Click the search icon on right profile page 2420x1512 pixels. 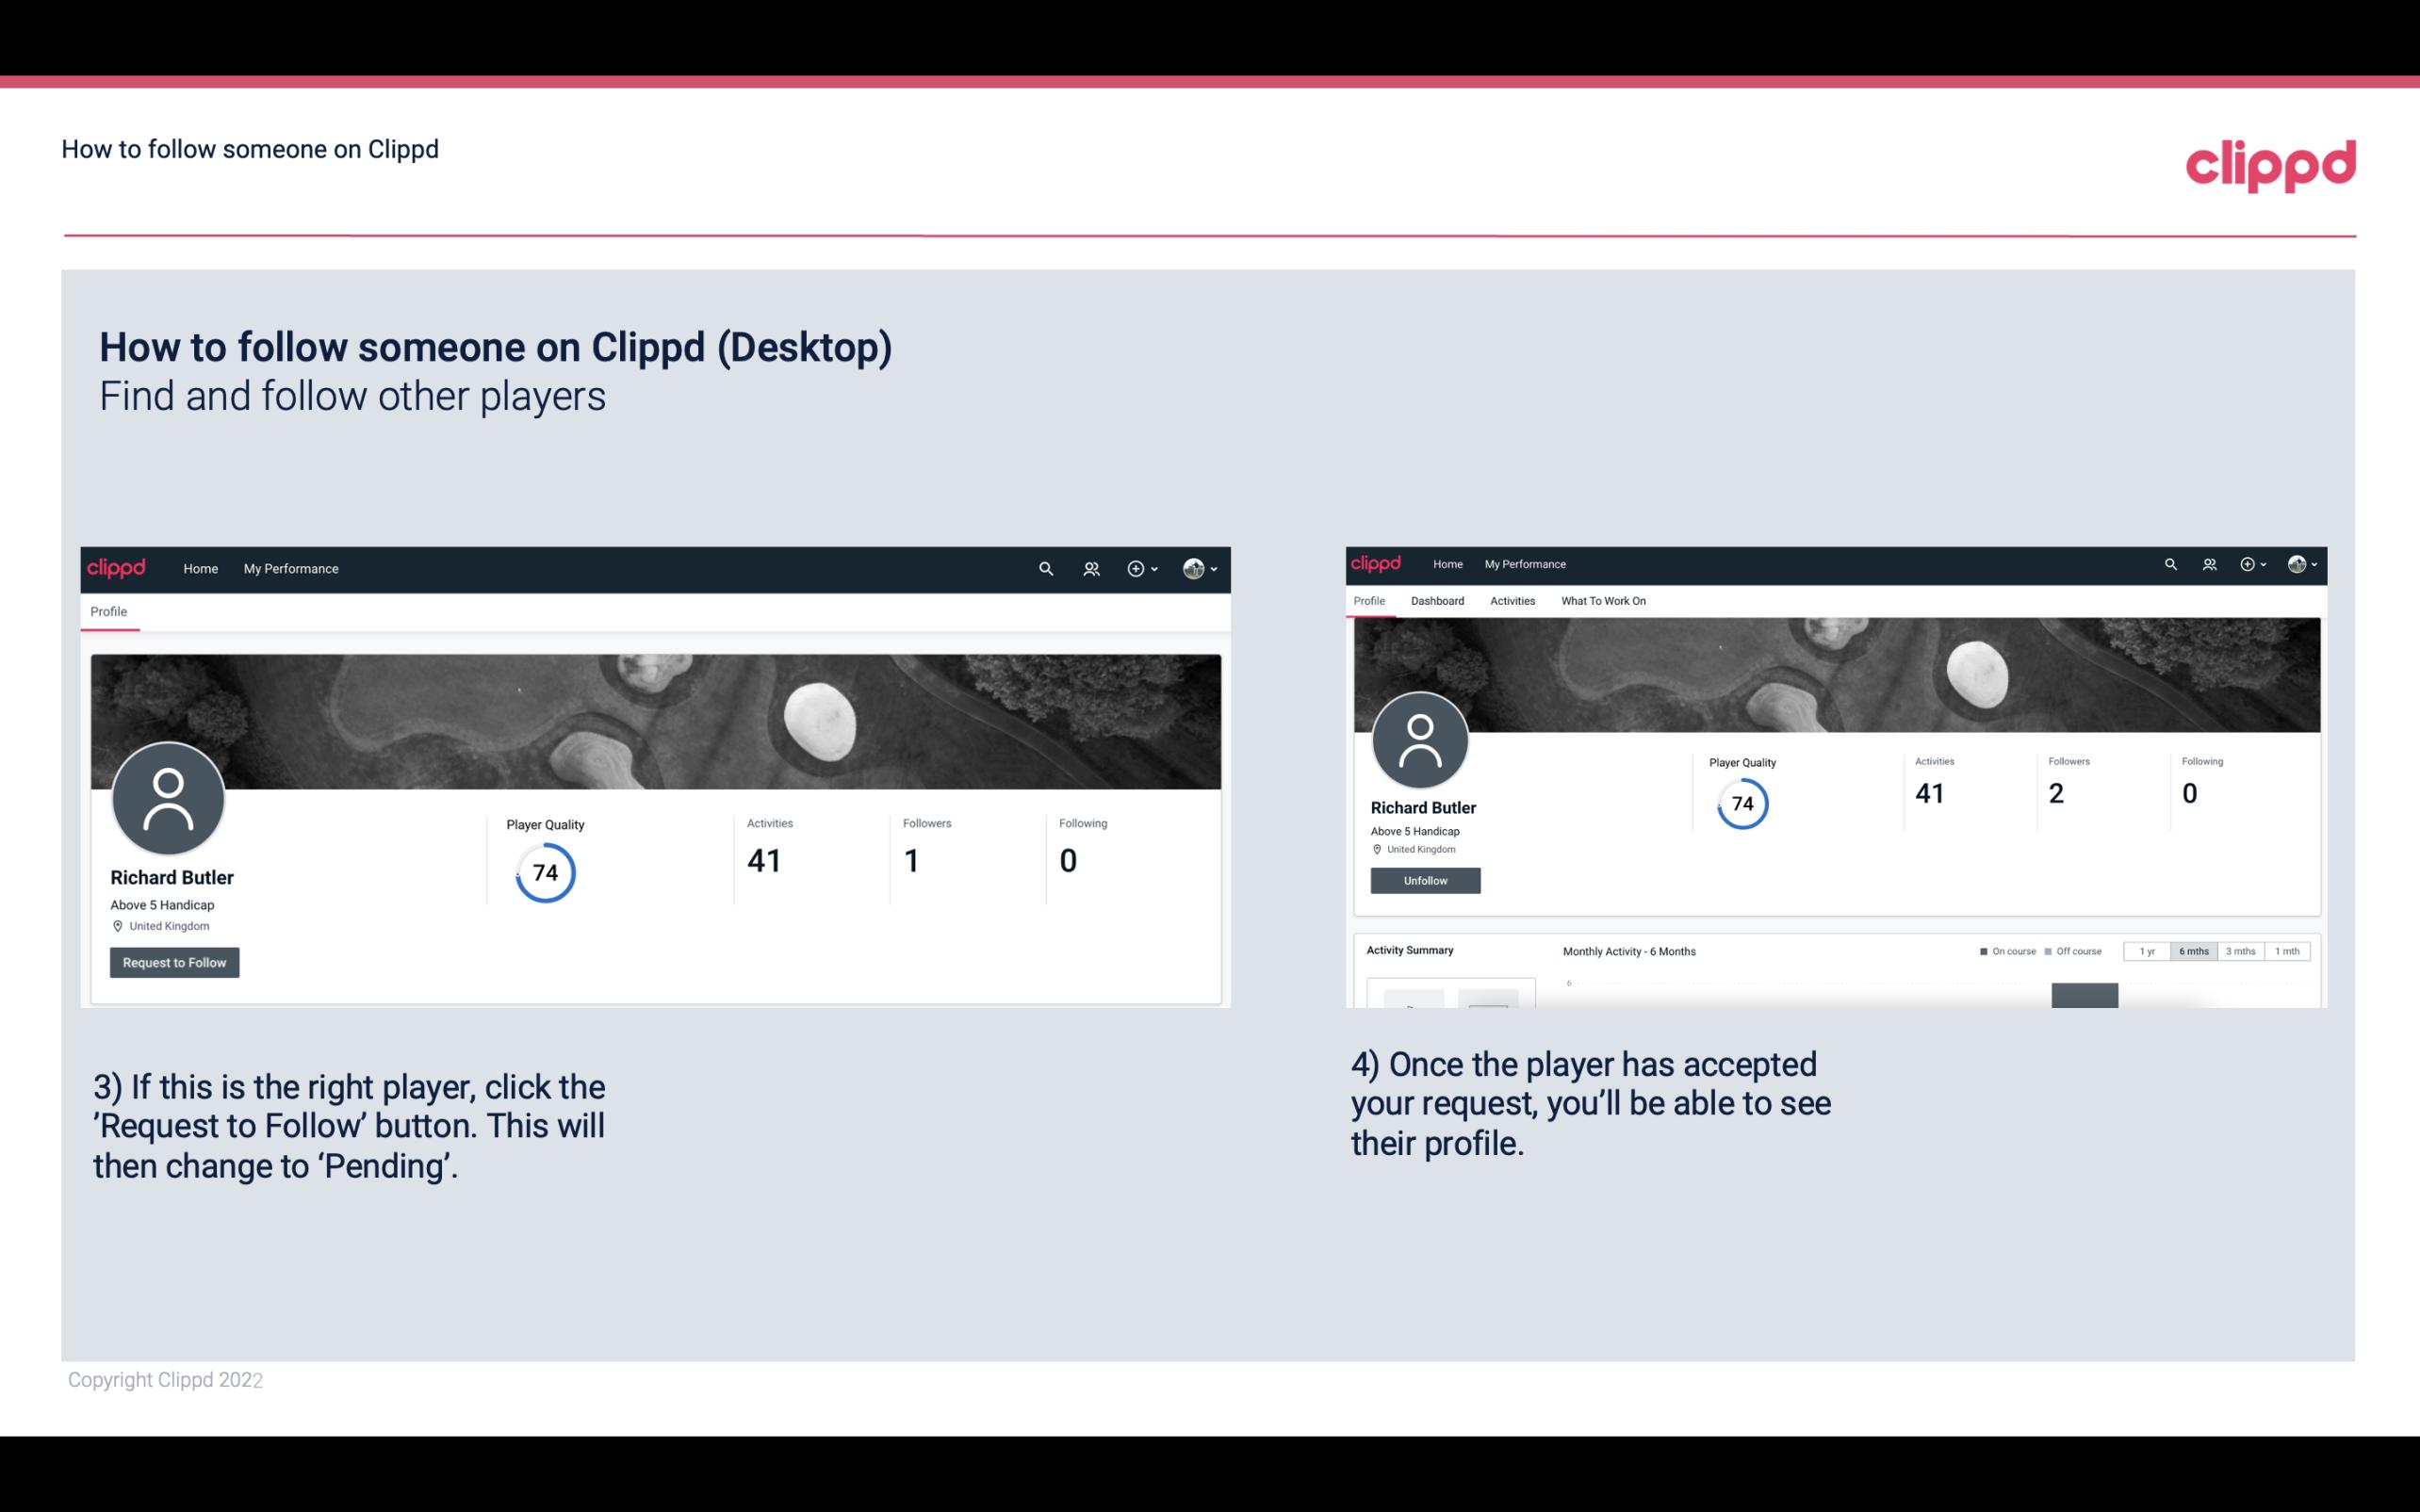(2169, 562)
